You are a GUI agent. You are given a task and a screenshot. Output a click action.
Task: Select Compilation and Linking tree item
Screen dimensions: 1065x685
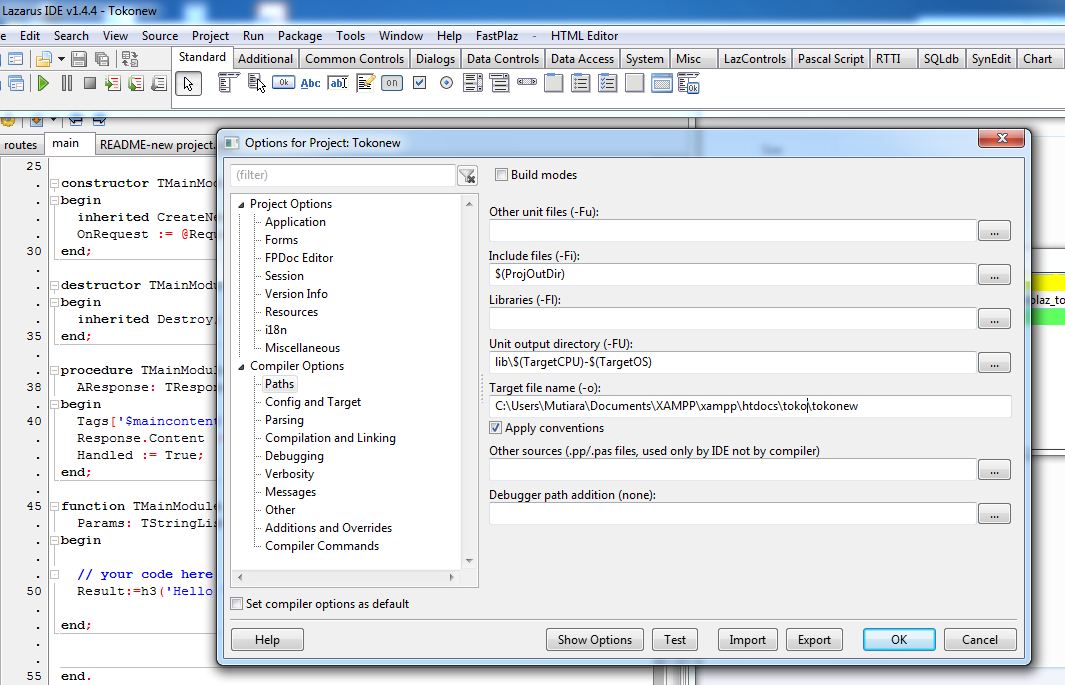[330, 438]
